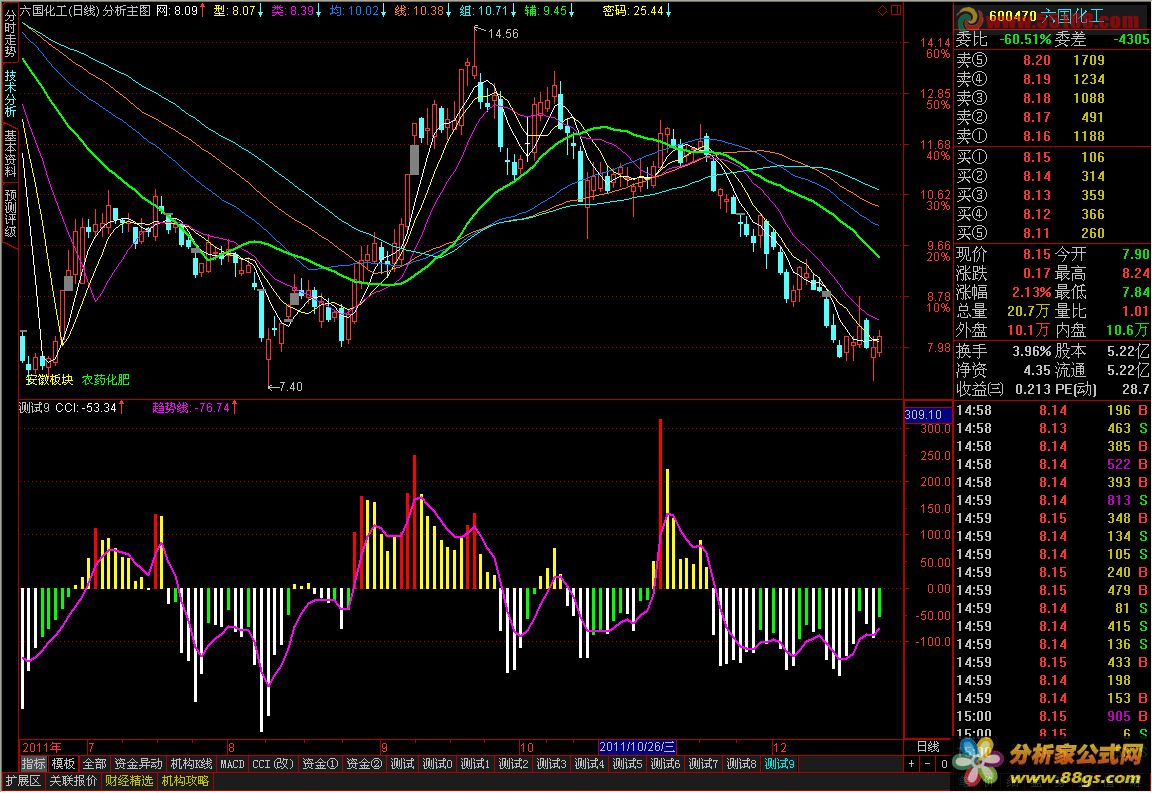
Task: Click the 309.10 value box on the indicator axis
Action: (x=926, y=415)
